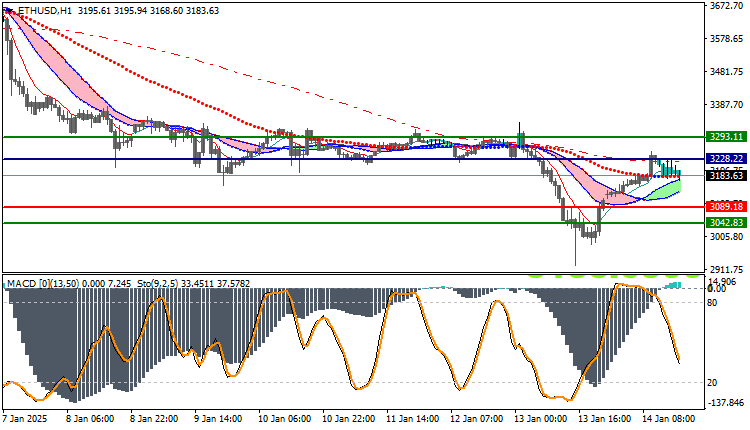Screen dimensions: 750x430
Task: Click the 10 Jan 22:00 time label
Action: (x=349, y=419)
